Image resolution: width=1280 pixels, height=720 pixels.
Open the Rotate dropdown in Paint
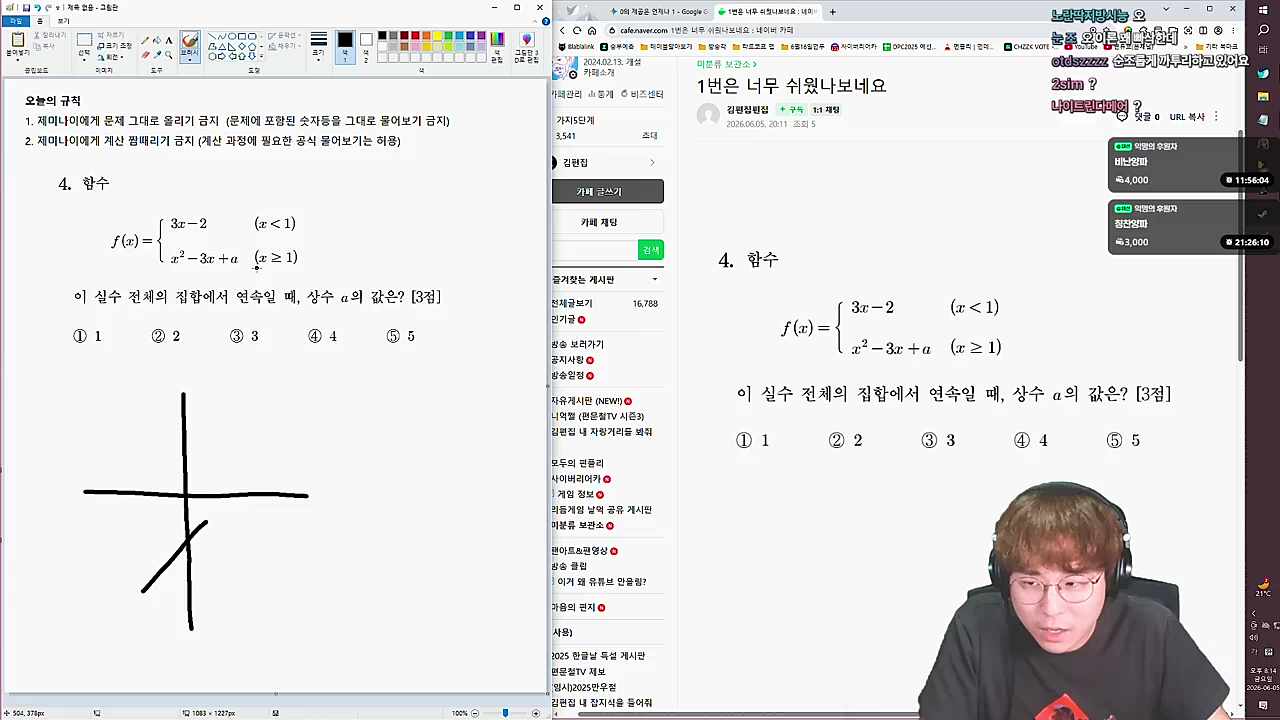tap(113, 57)
